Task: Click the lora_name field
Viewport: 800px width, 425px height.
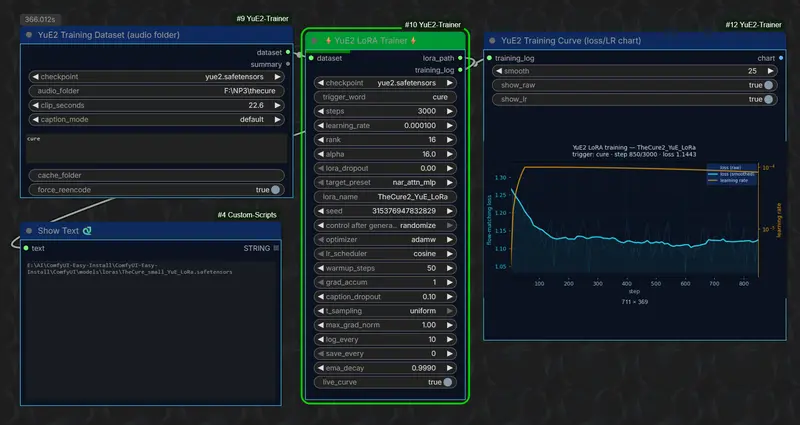Action: coord(385,197)
